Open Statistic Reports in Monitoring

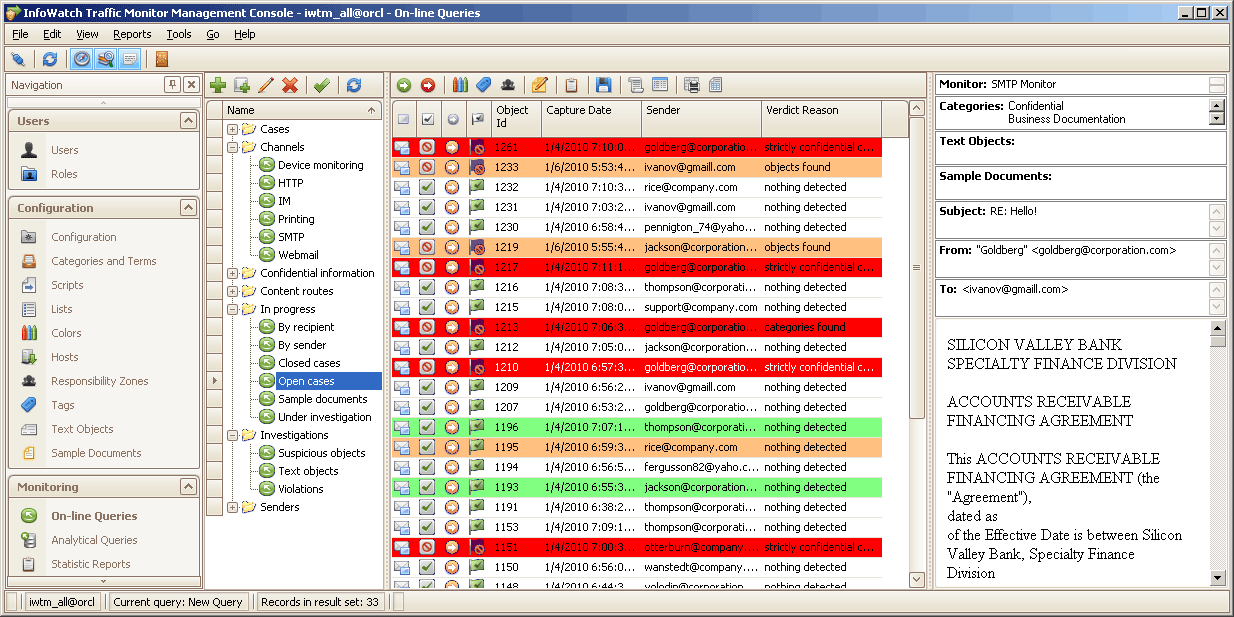pos(91,564)
